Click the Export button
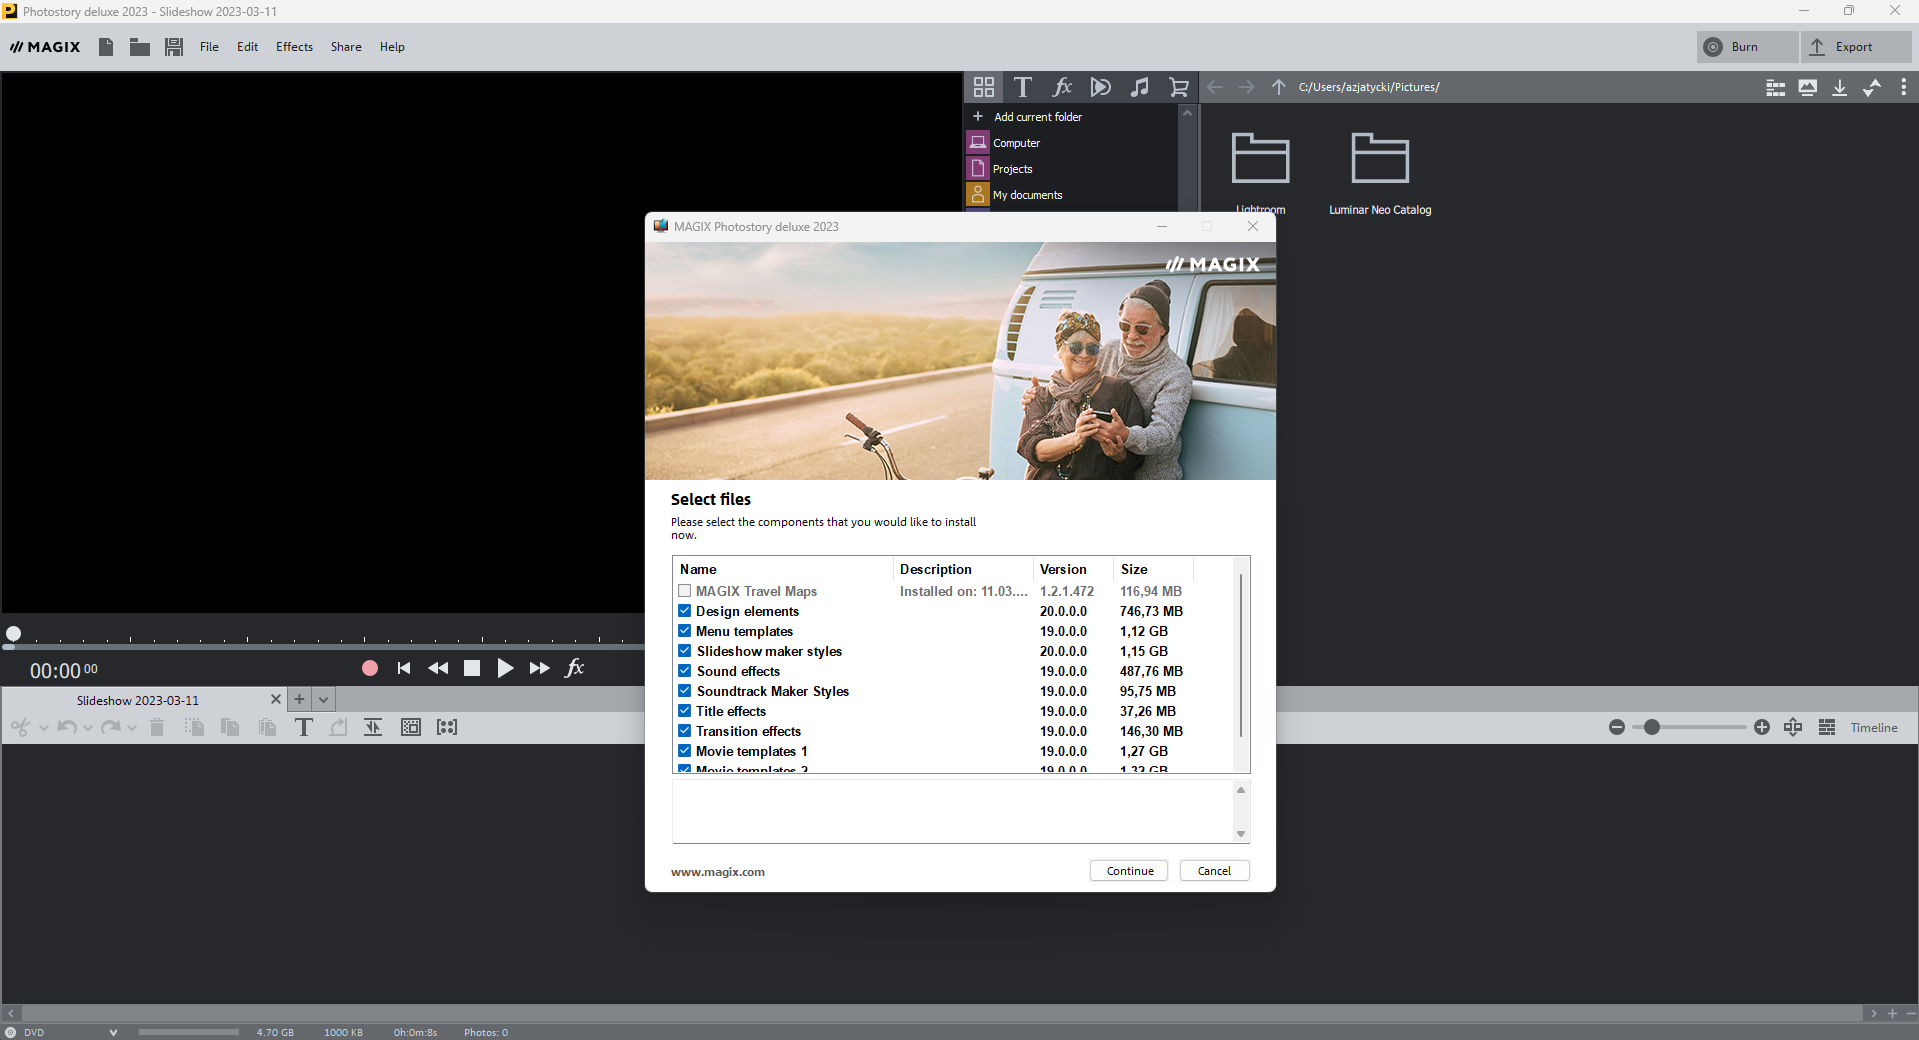This screenshot has width=1919, height=1040. click(x=1856, y=47)
